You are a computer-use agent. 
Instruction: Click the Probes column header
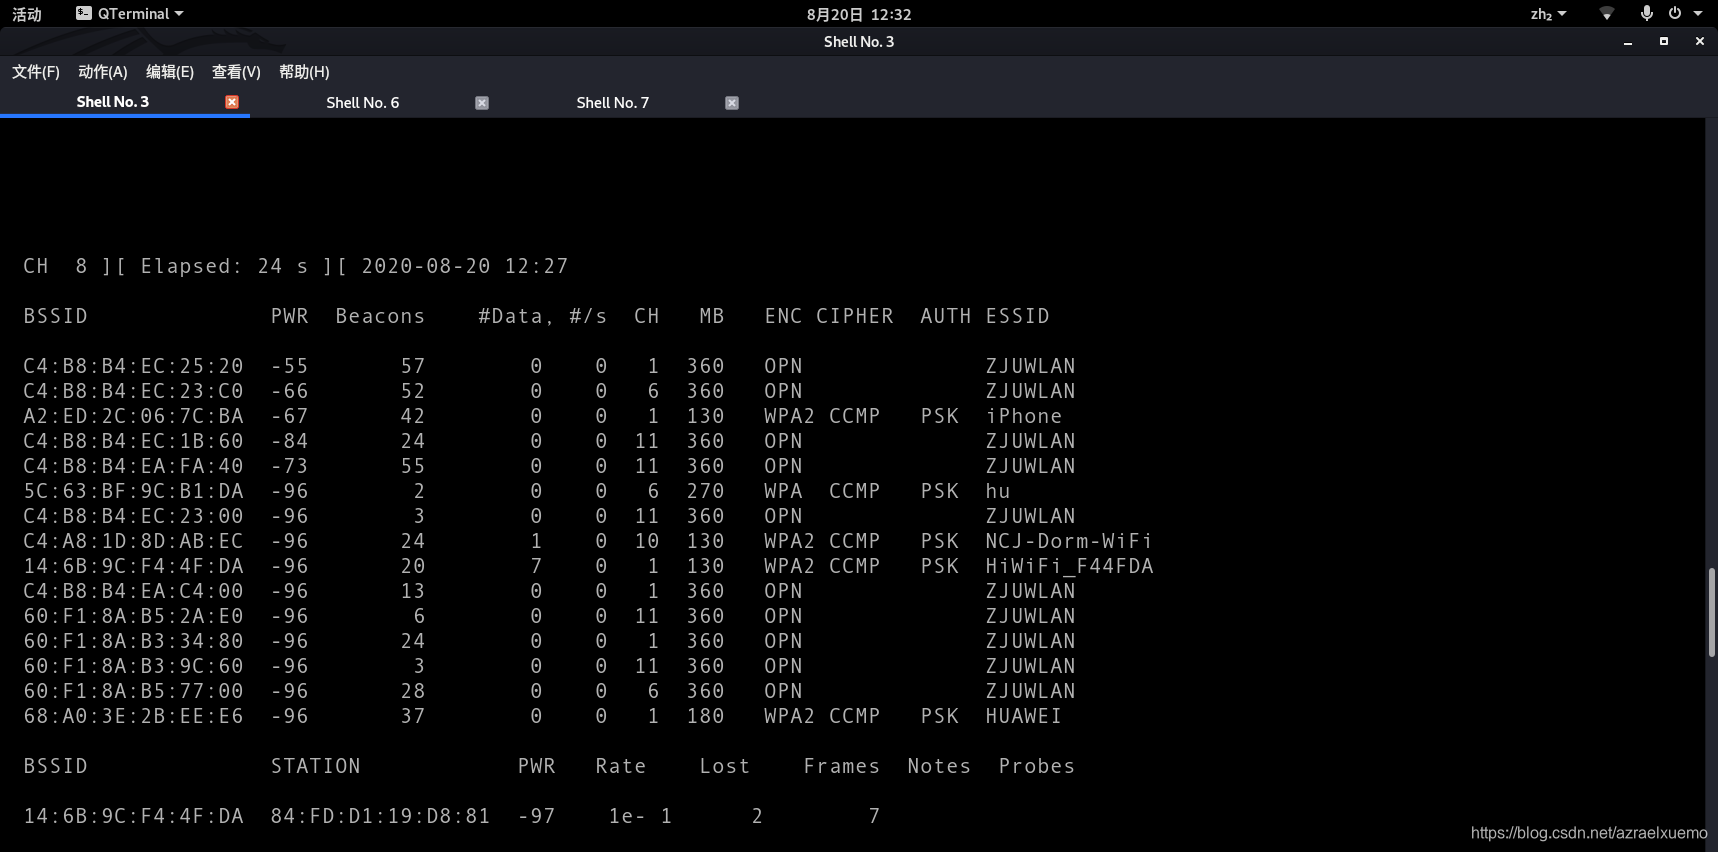(1037, 766)
